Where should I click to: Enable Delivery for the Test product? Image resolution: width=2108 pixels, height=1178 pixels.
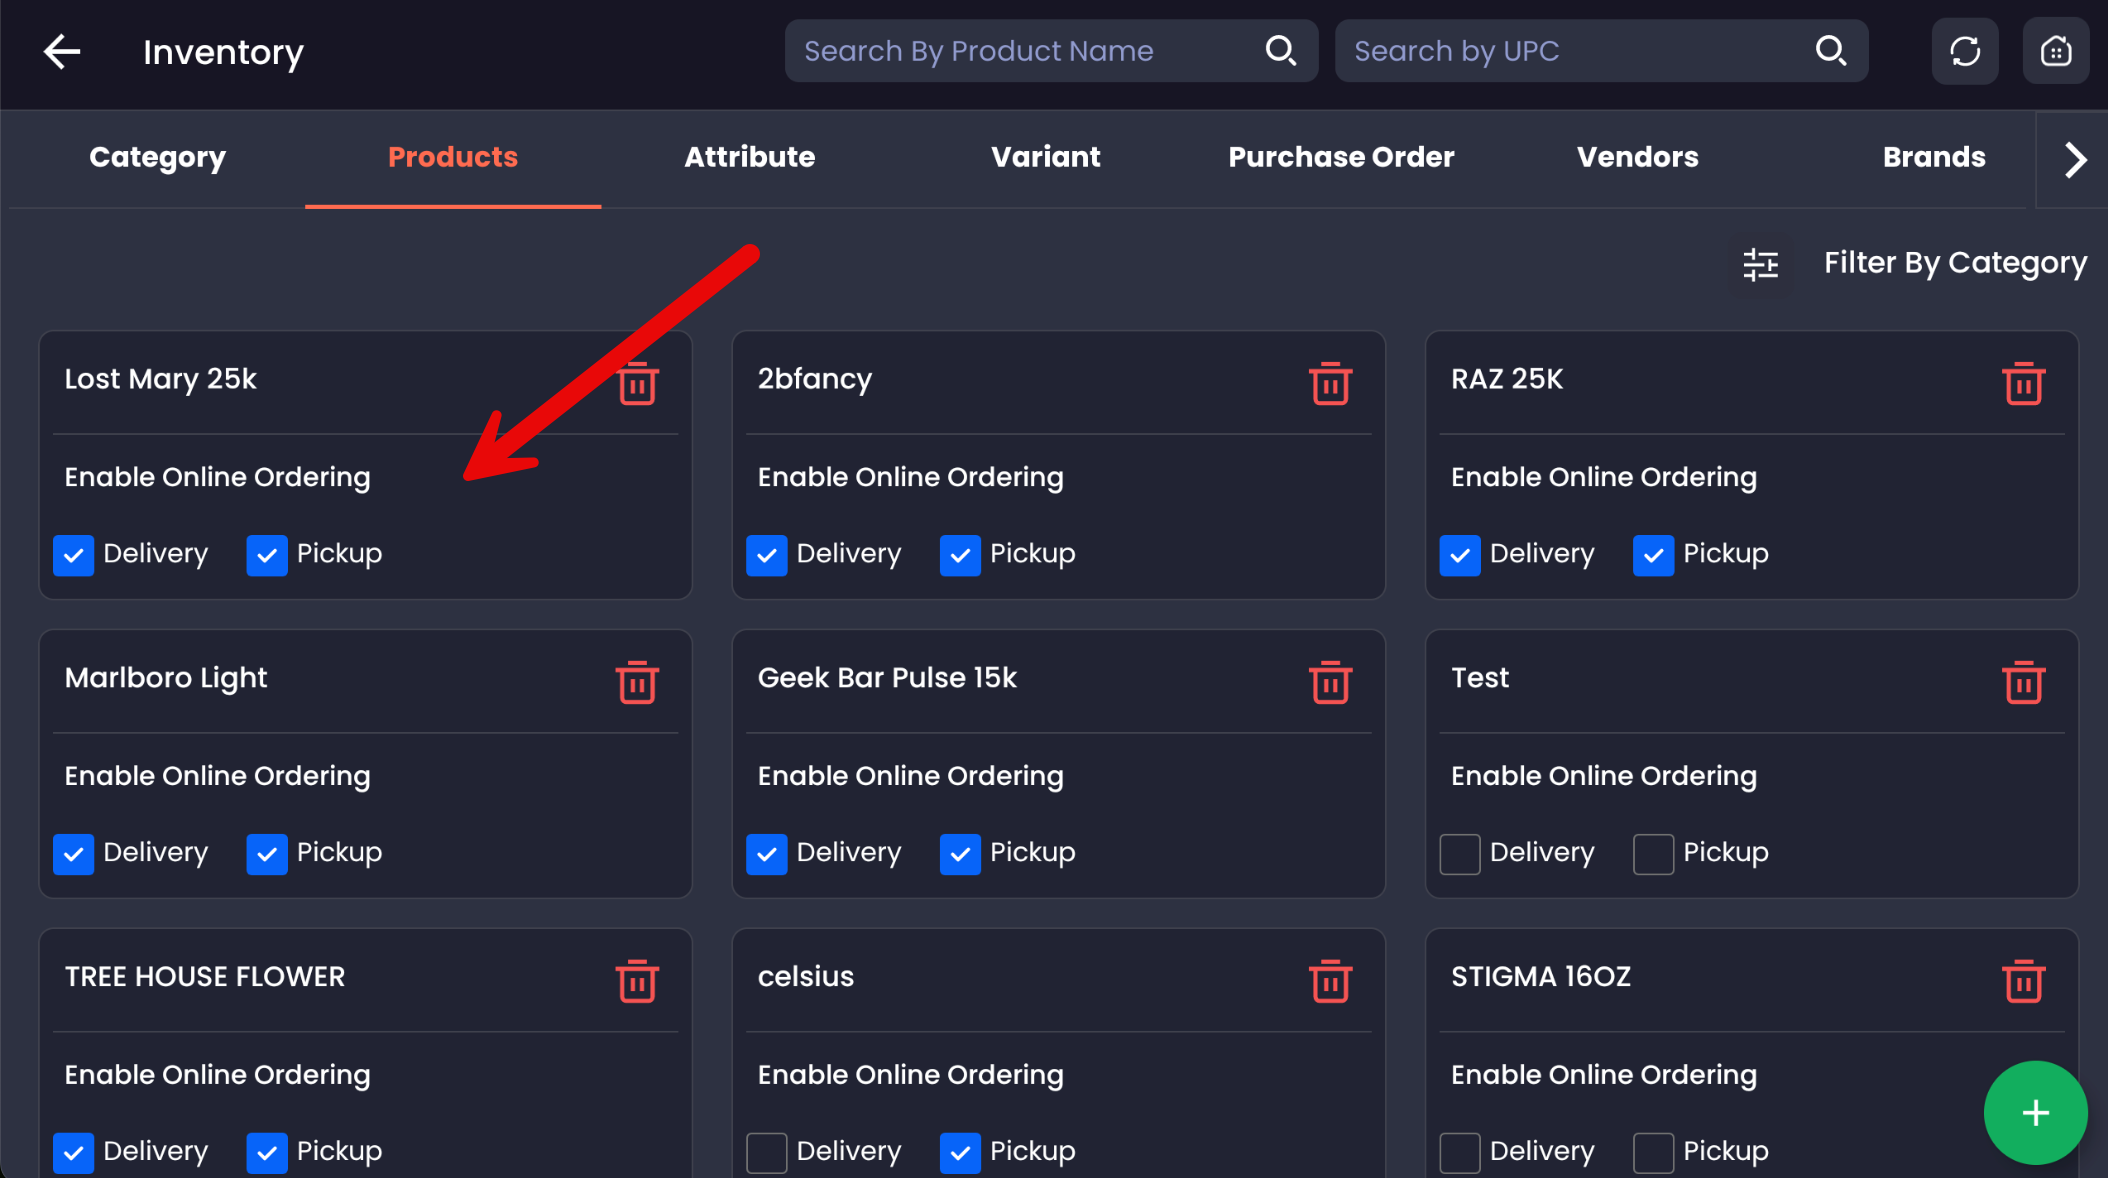(1460, 854)
